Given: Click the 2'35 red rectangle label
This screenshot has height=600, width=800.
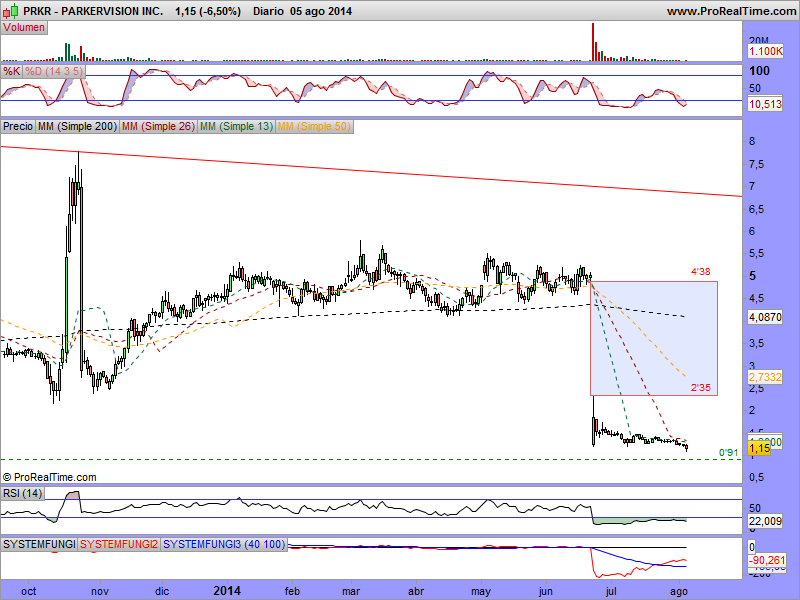Looking at the screenshot, I should [x=701, y=388].
